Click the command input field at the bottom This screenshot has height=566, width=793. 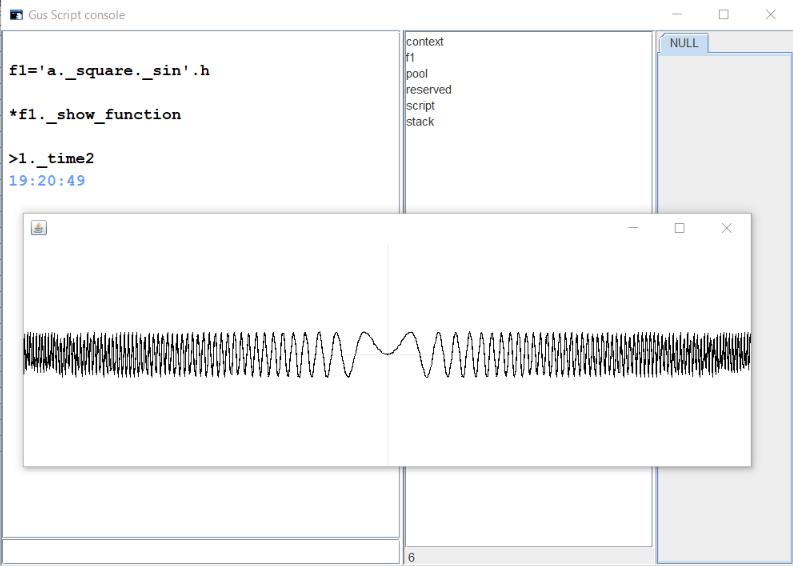click(x=201, y=551)
